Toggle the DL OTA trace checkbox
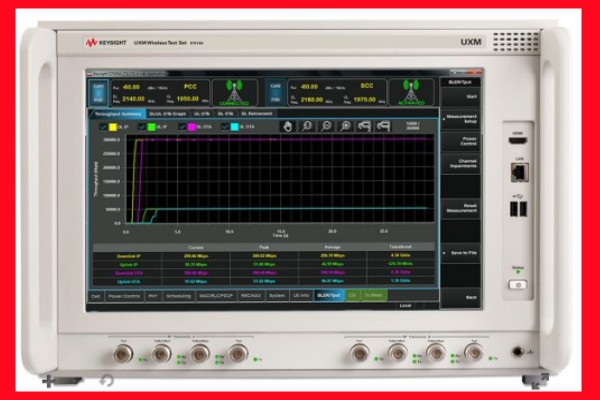 pos(184,127)
